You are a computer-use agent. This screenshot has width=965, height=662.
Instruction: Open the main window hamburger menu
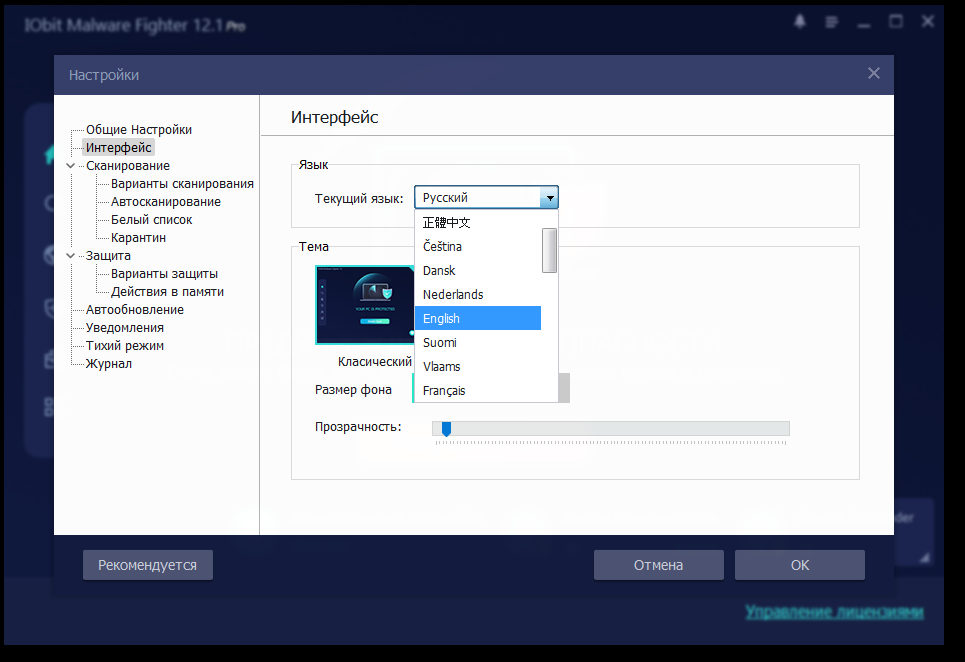(x=831, y=22)
